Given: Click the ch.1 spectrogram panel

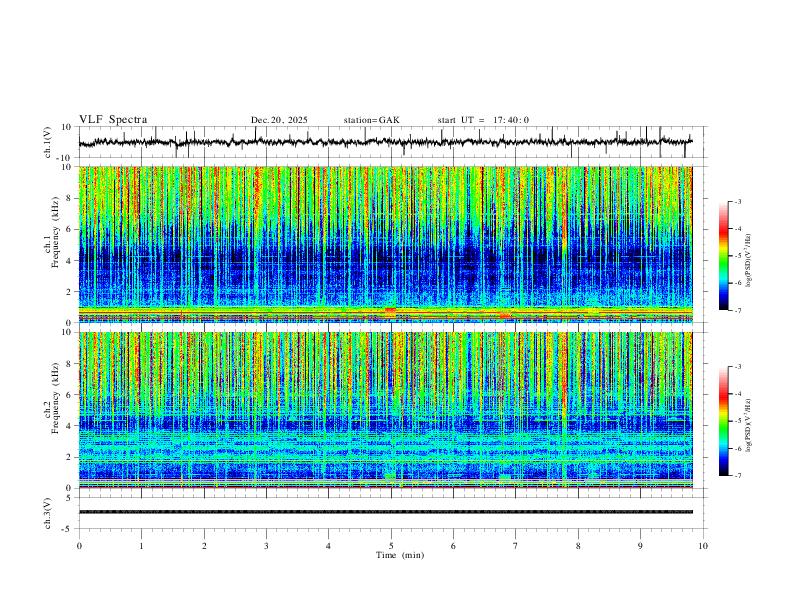Looking at the screenshot, I should click(385, 244).
